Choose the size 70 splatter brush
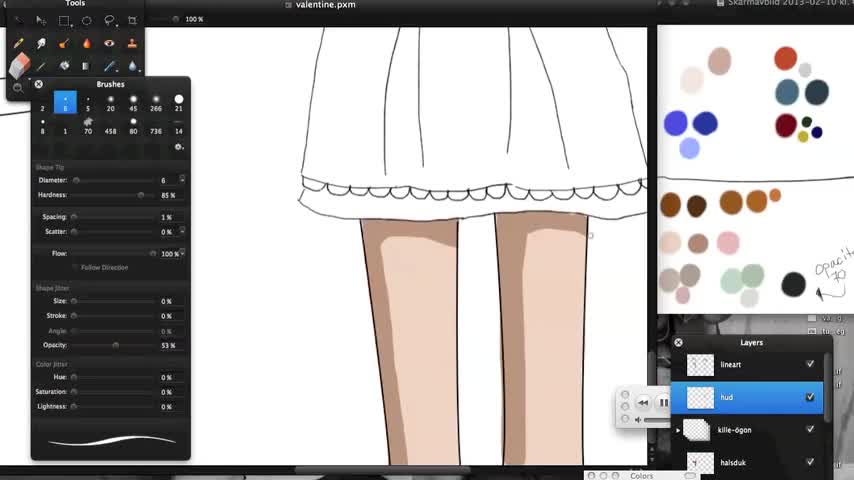This screenshot has width=854, height=480. [x=88, y=125]
